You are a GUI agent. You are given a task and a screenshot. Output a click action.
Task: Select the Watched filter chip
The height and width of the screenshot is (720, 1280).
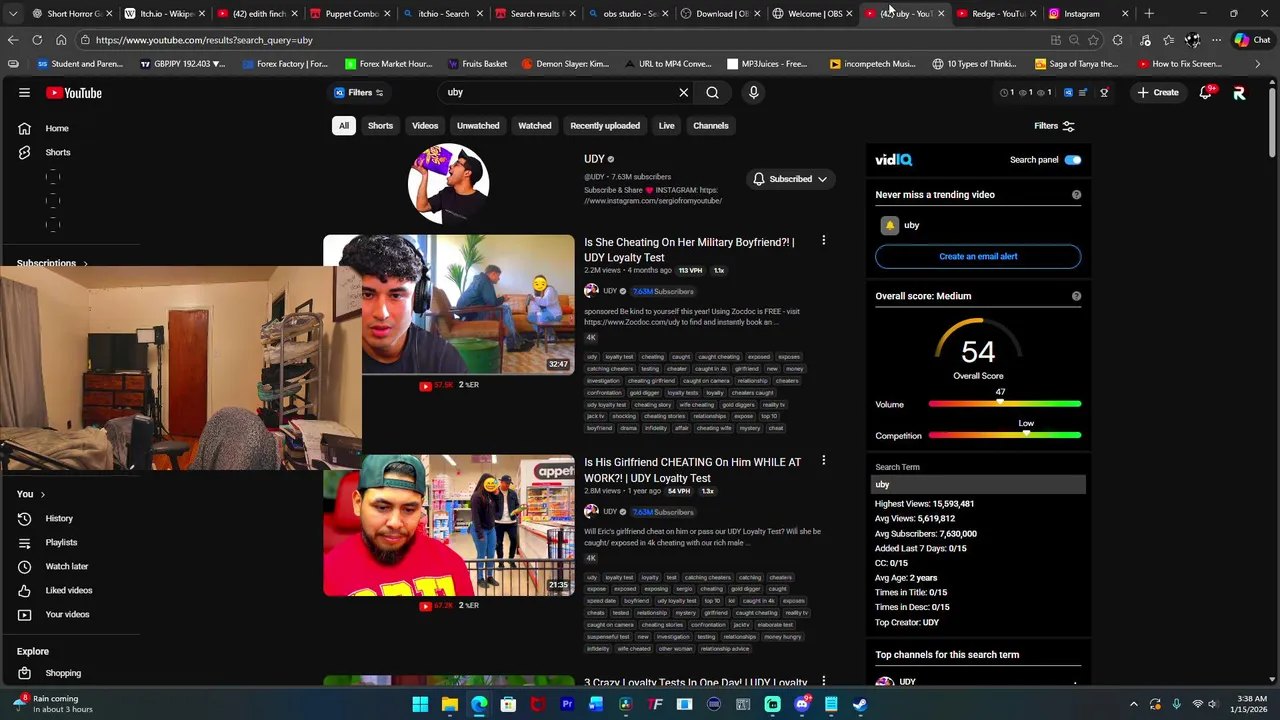coord(534,126)
